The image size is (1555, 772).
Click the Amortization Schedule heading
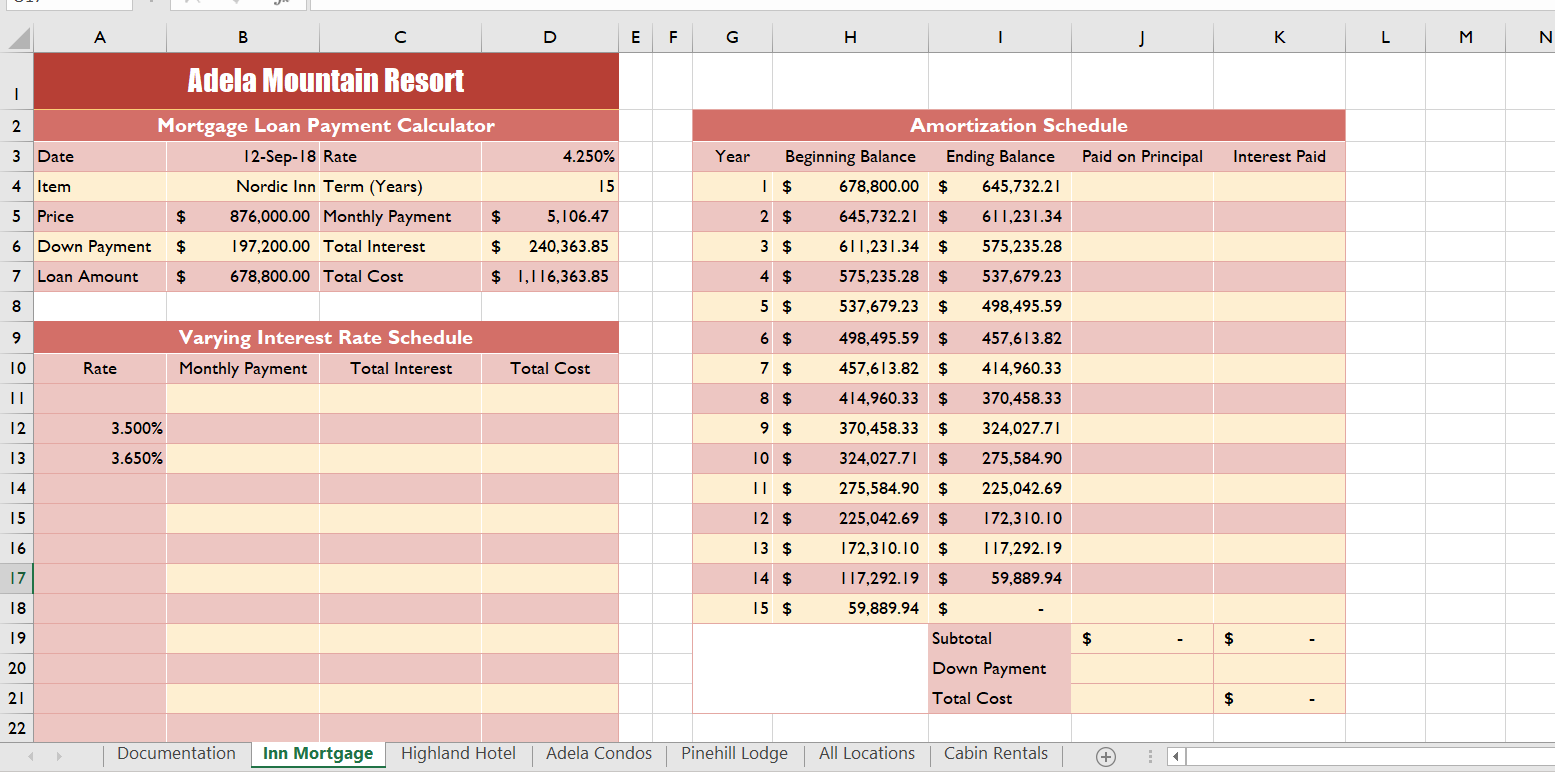1019,126
